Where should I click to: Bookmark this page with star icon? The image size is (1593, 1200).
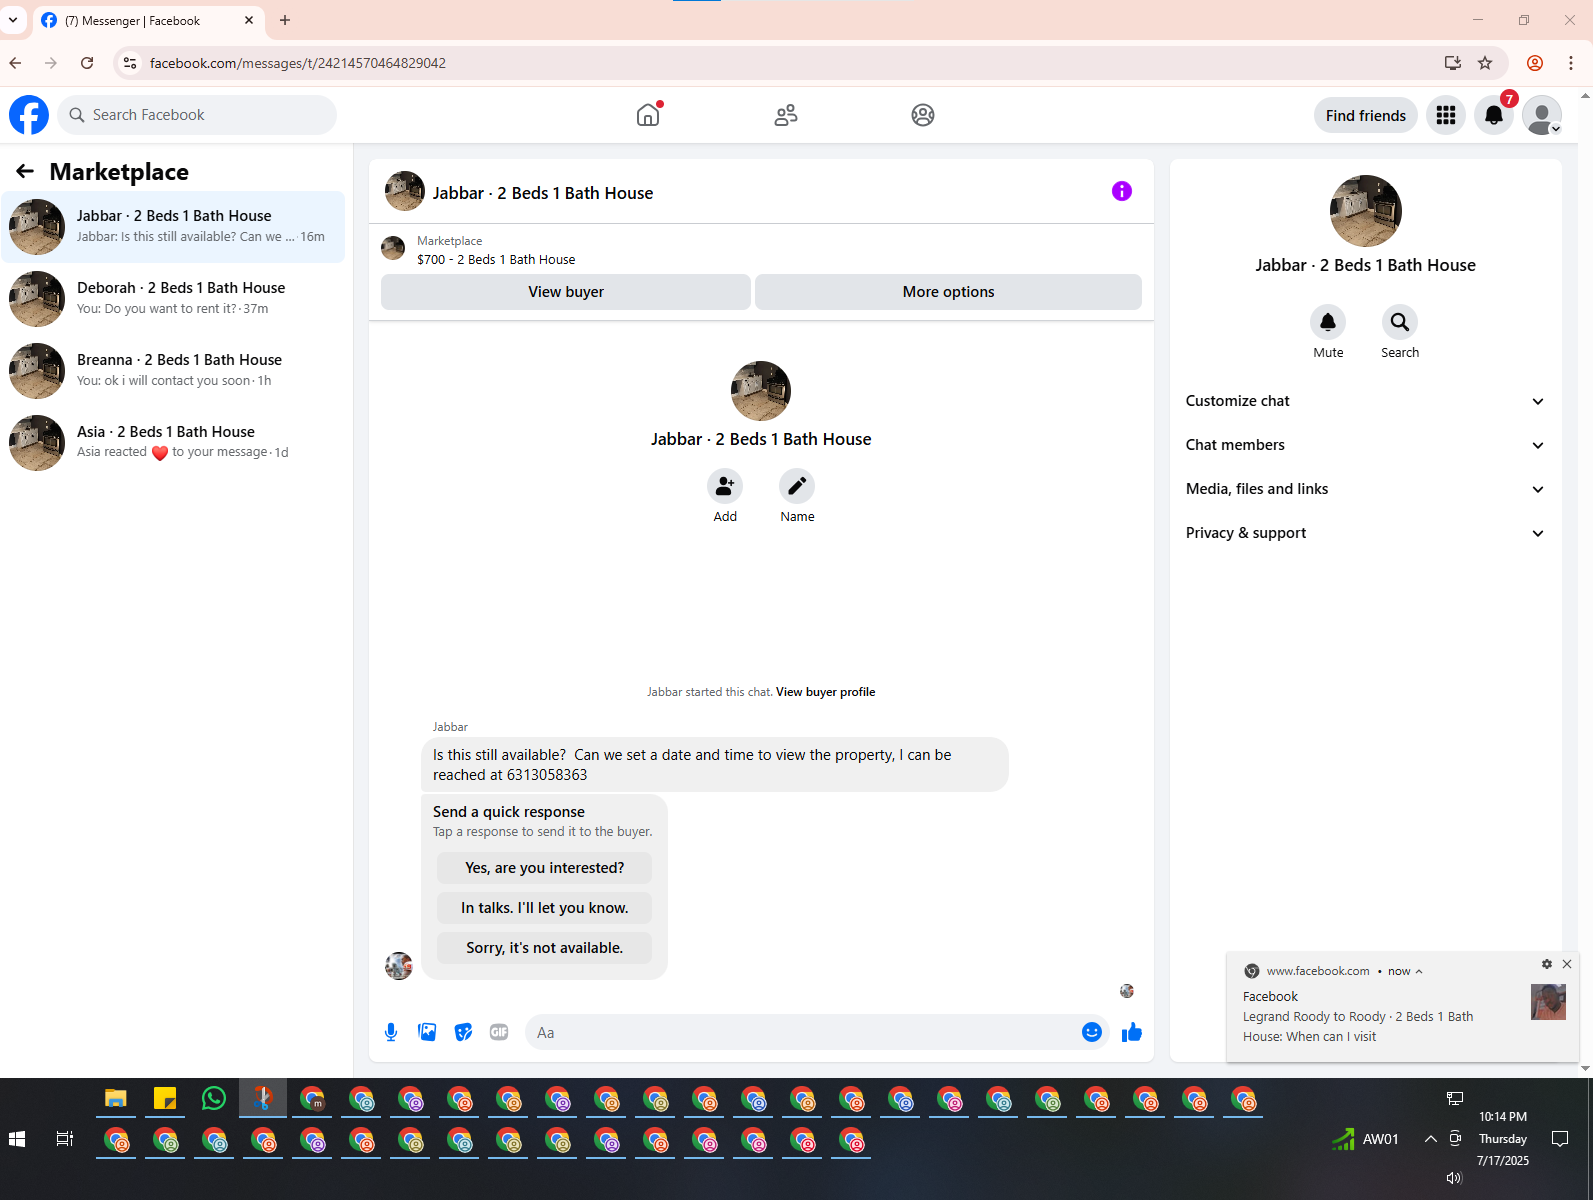pyautogui.click(x=1485, y=63)
